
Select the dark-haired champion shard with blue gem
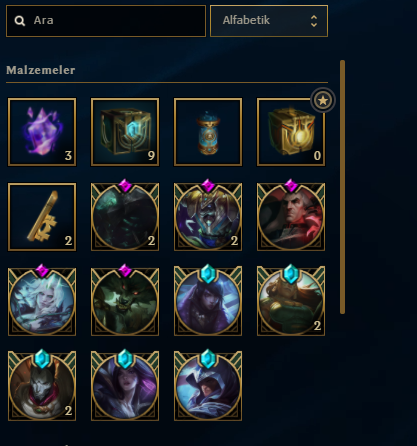(208, 302)
